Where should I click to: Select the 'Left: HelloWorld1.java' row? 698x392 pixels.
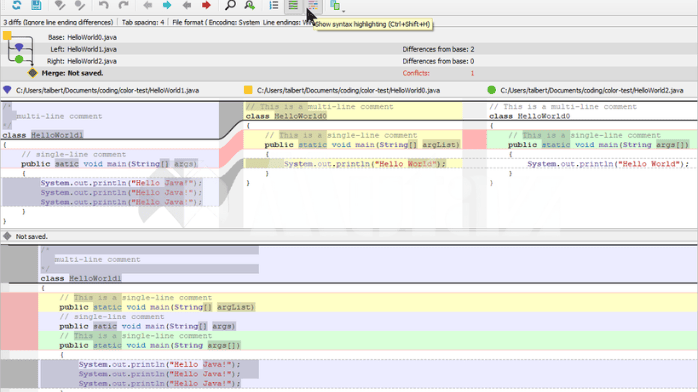[x=349, y=49]
